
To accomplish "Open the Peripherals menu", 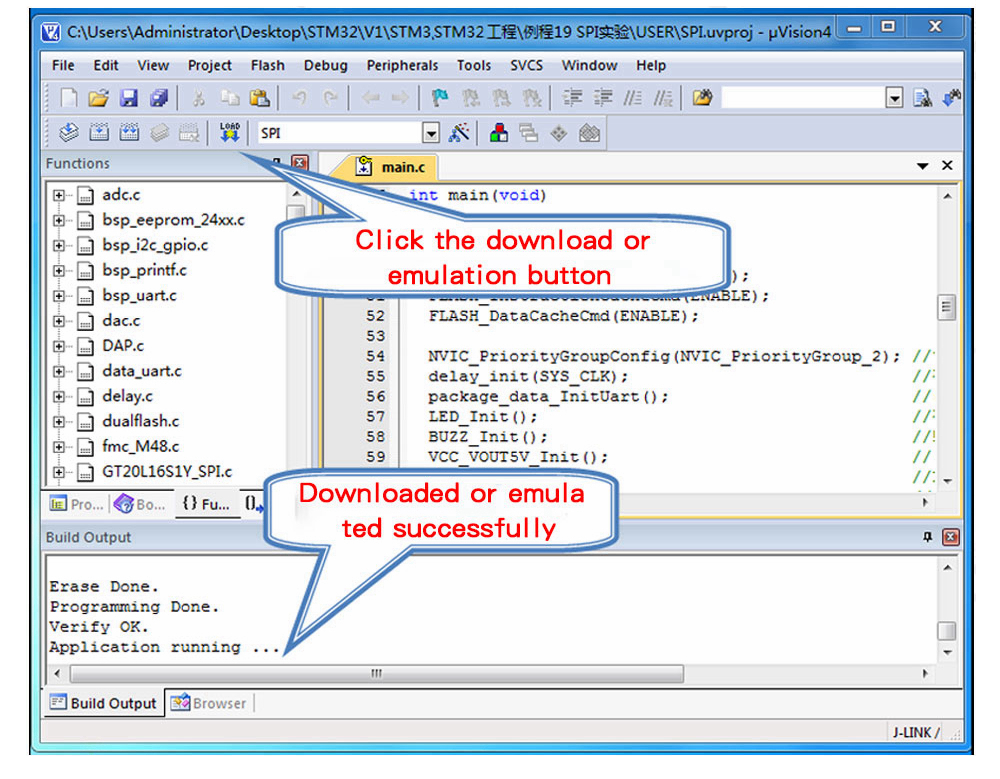I will [402, 65].
